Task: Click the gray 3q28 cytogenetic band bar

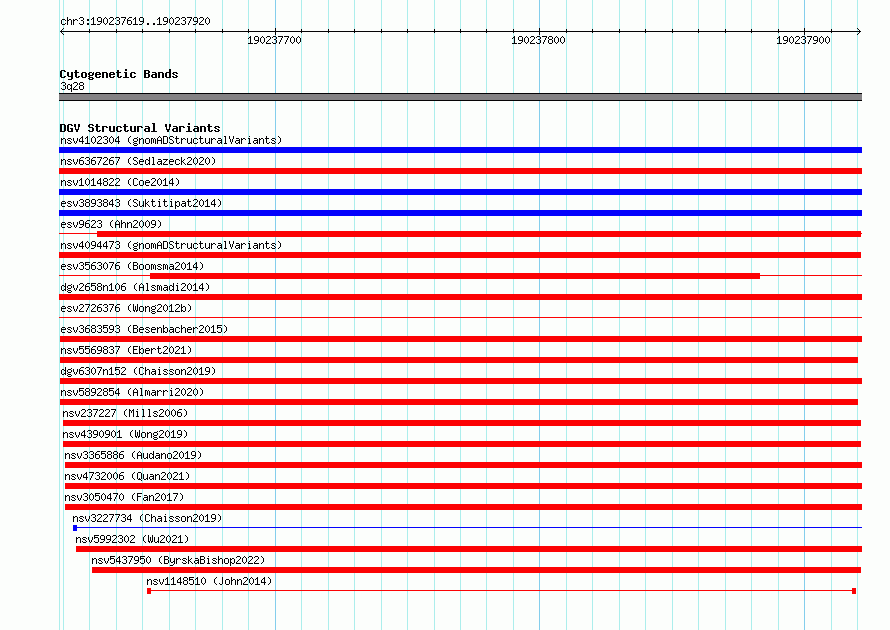Action: click(x=460, y=97)
